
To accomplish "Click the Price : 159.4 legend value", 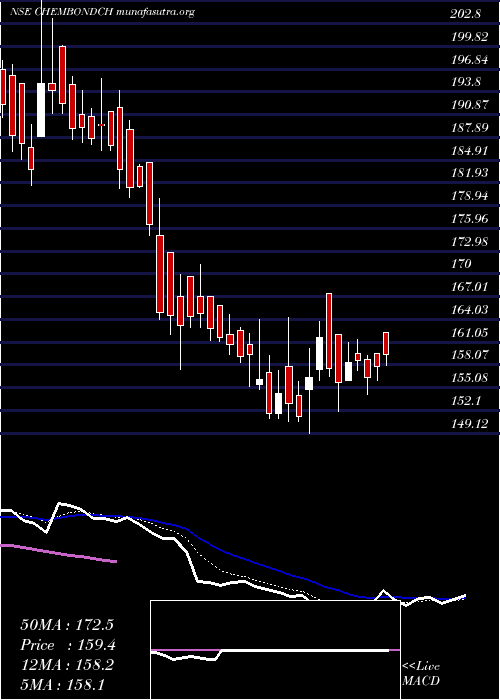I will 68,645.
